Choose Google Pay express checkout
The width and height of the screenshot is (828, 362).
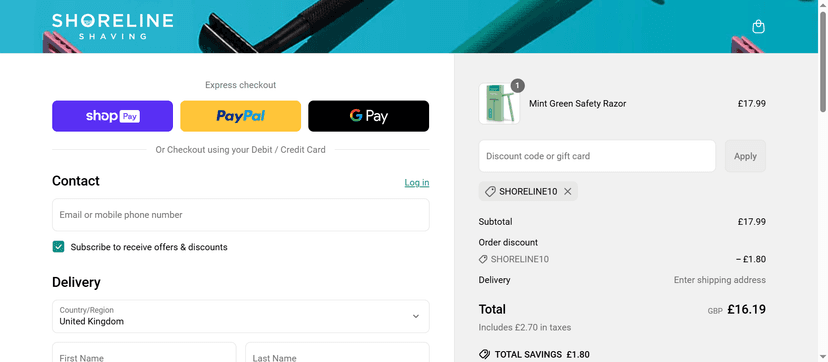(369, 116)
